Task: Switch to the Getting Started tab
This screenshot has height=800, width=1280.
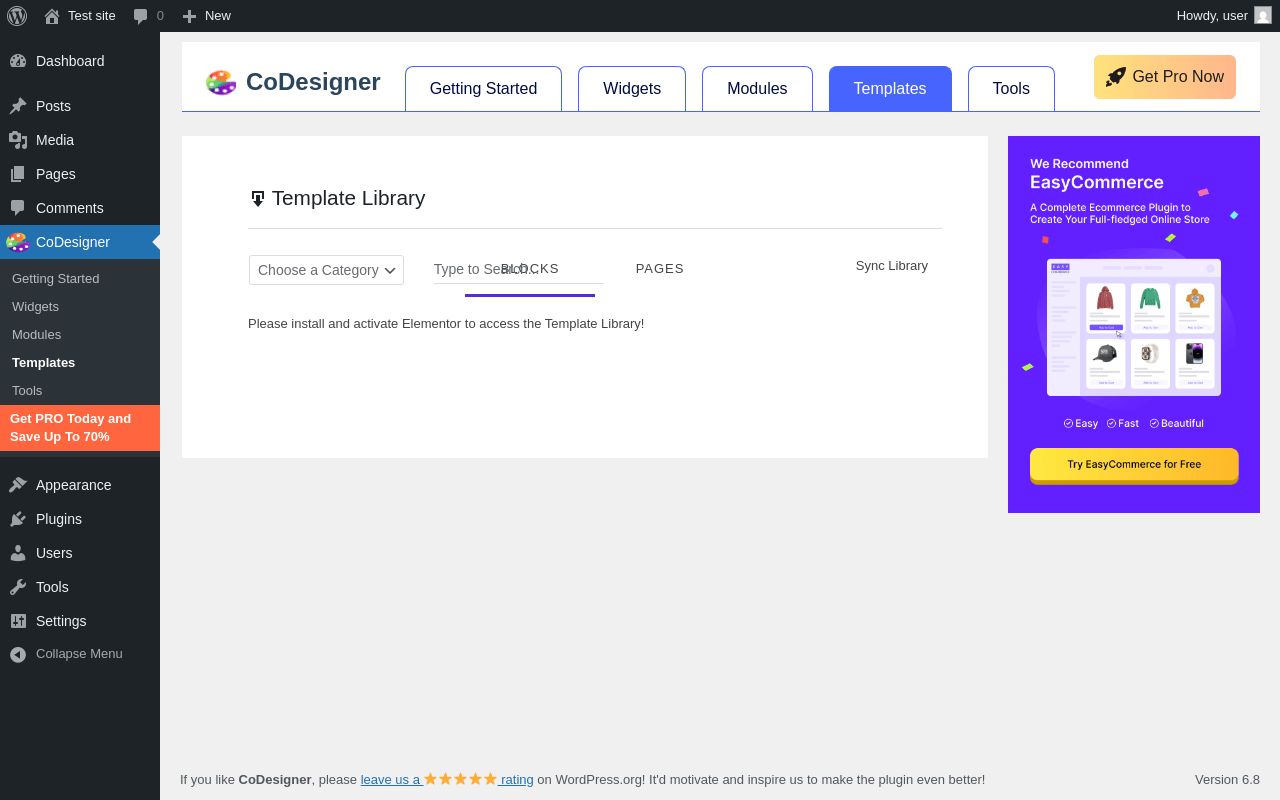Action: 483,89
